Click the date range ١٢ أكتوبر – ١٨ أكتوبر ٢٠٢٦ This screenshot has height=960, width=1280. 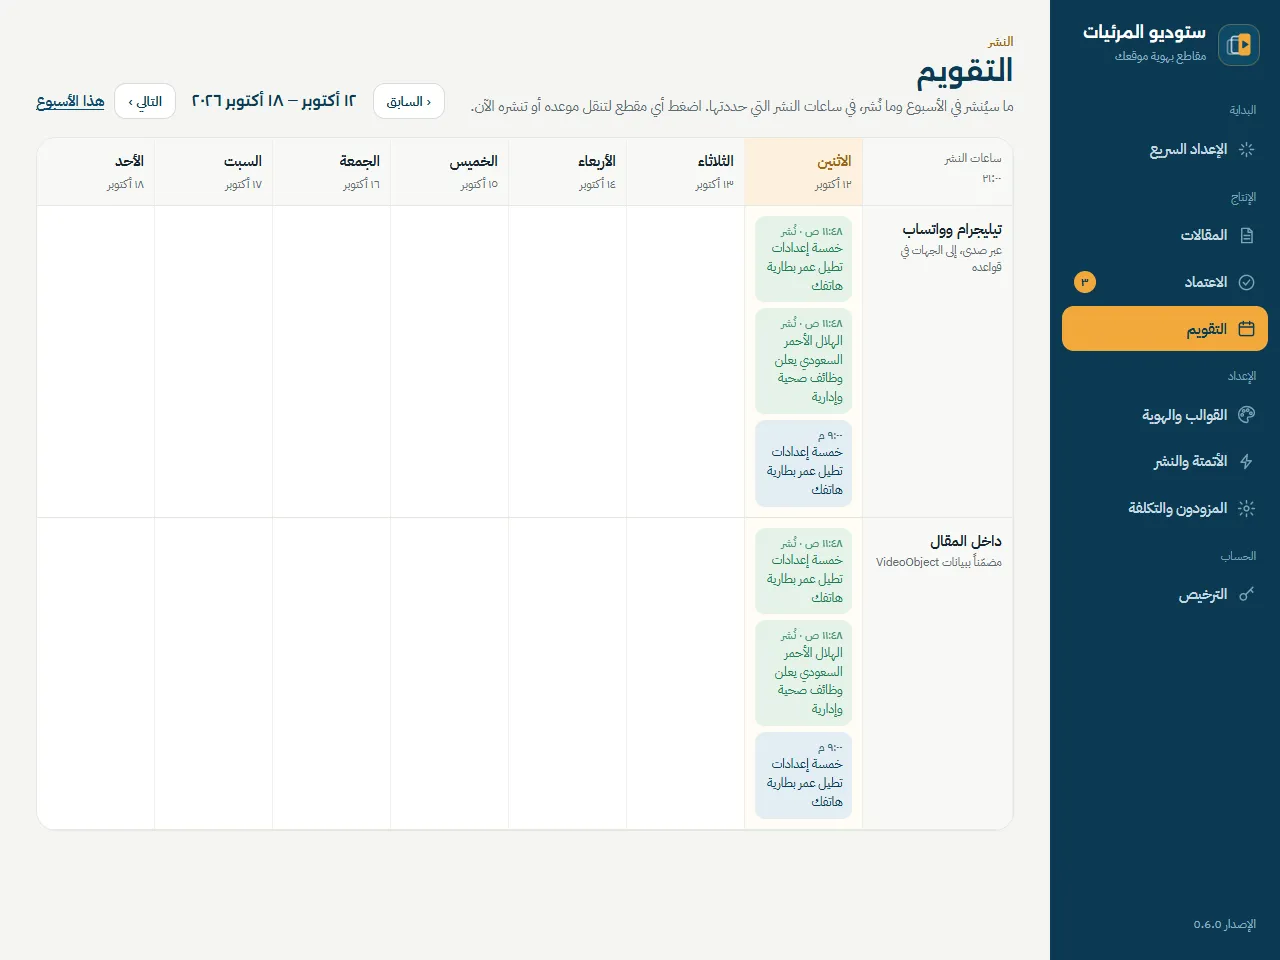pos(274,101)
